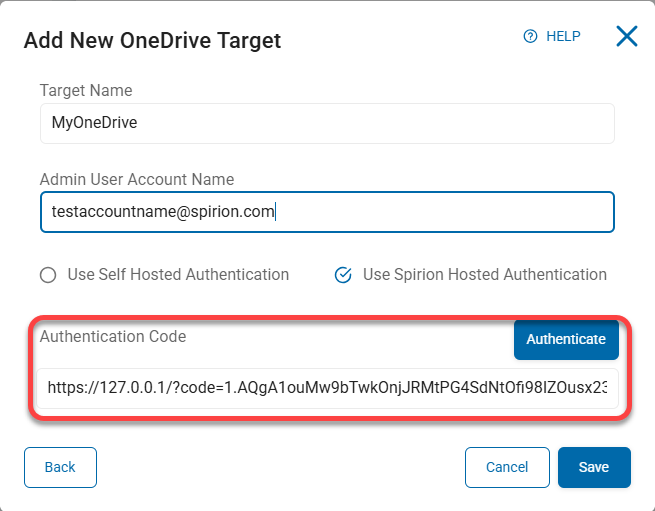Open the HELP link
This screenshot has height=511, width=655.
click(x=562, y=36)
